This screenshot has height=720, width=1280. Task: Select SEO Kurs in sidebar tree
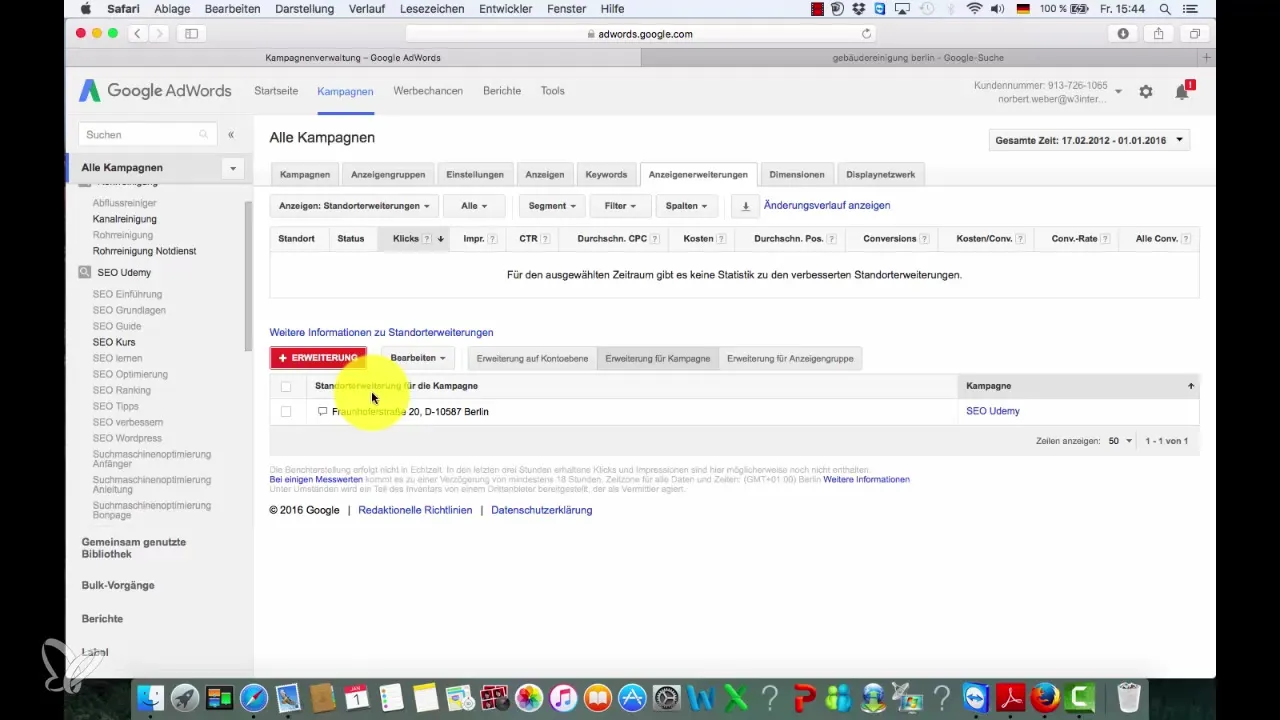tap(114, 342)
